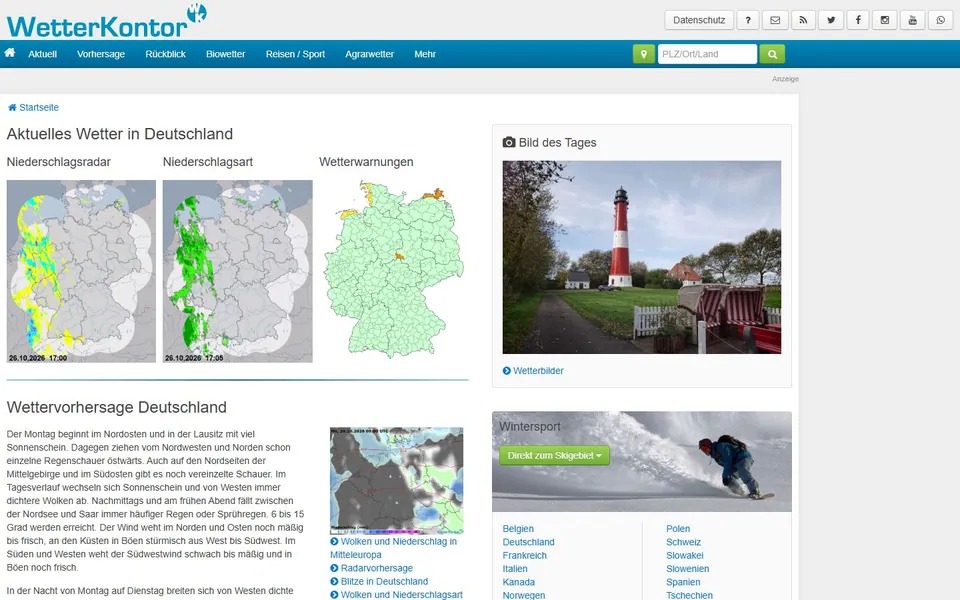Expand the Direkt zum Skigebiet dropdown
The image size is (960, 600).
pyautogui.click(x=554, y=456)
